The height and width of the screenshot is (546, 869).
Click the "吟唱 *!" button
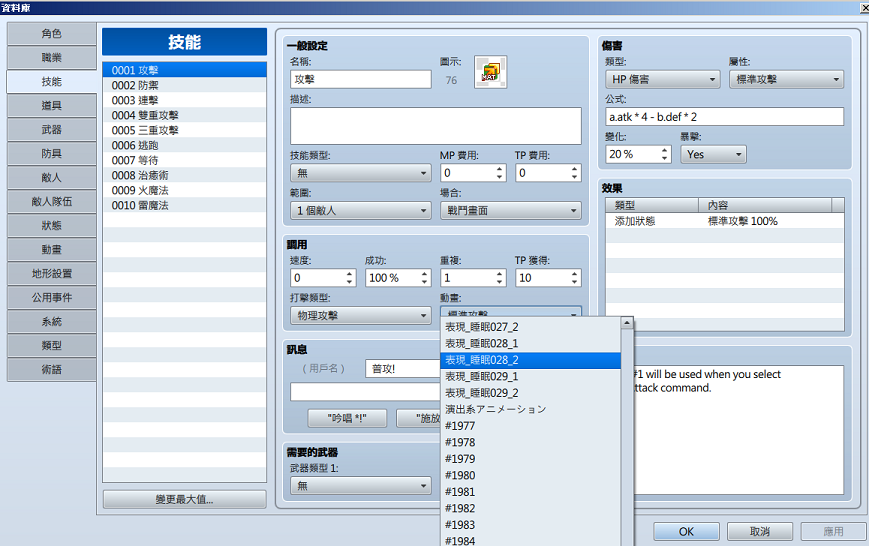point(347,418)
